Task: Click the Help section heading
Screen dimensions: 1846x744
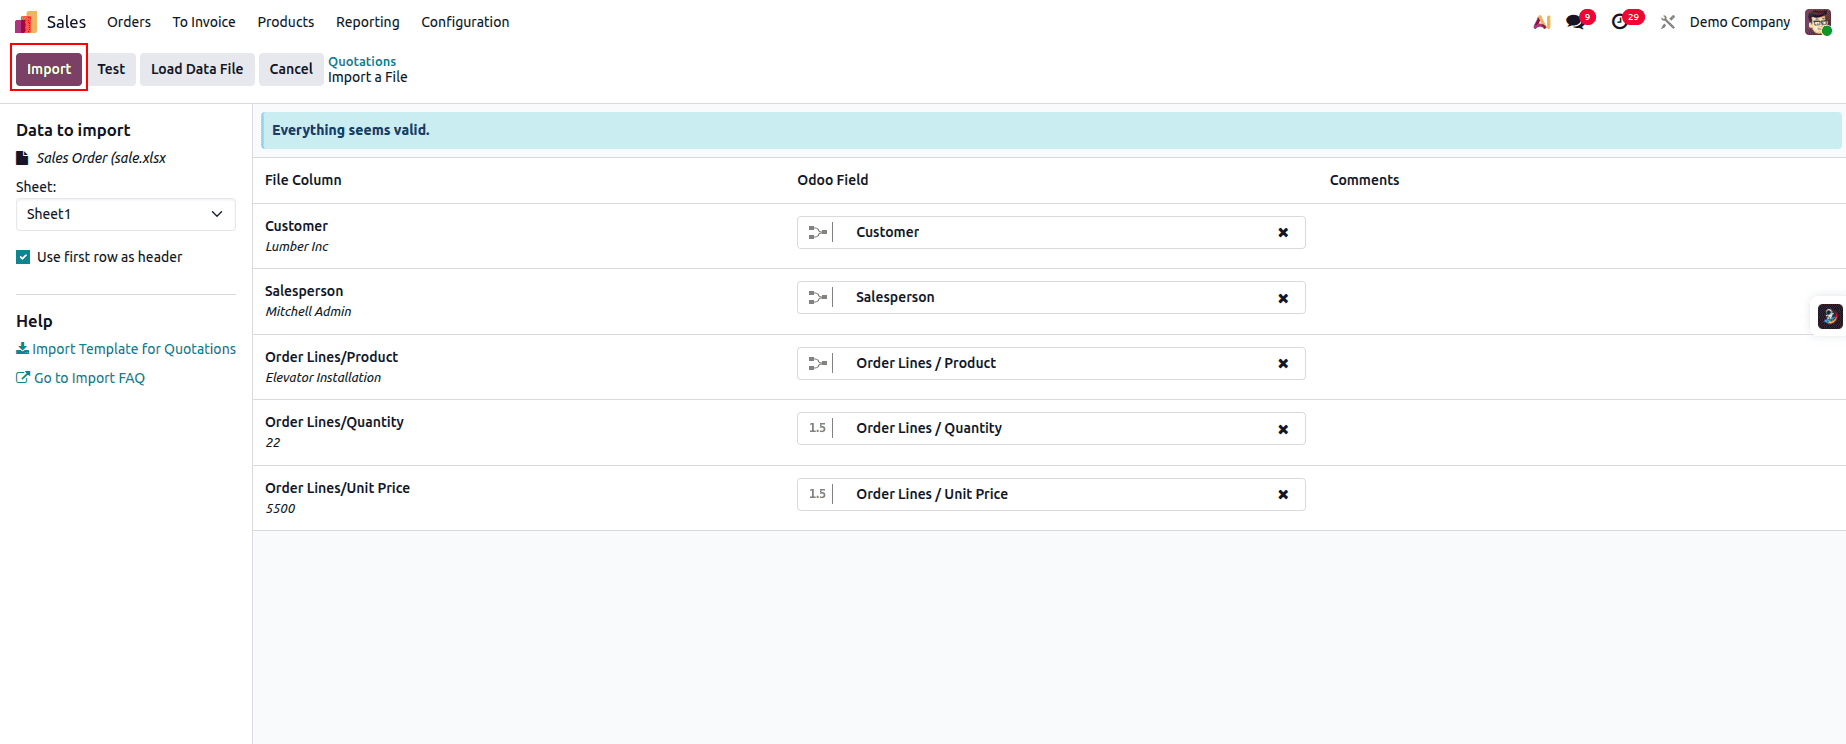Action: 34,321
